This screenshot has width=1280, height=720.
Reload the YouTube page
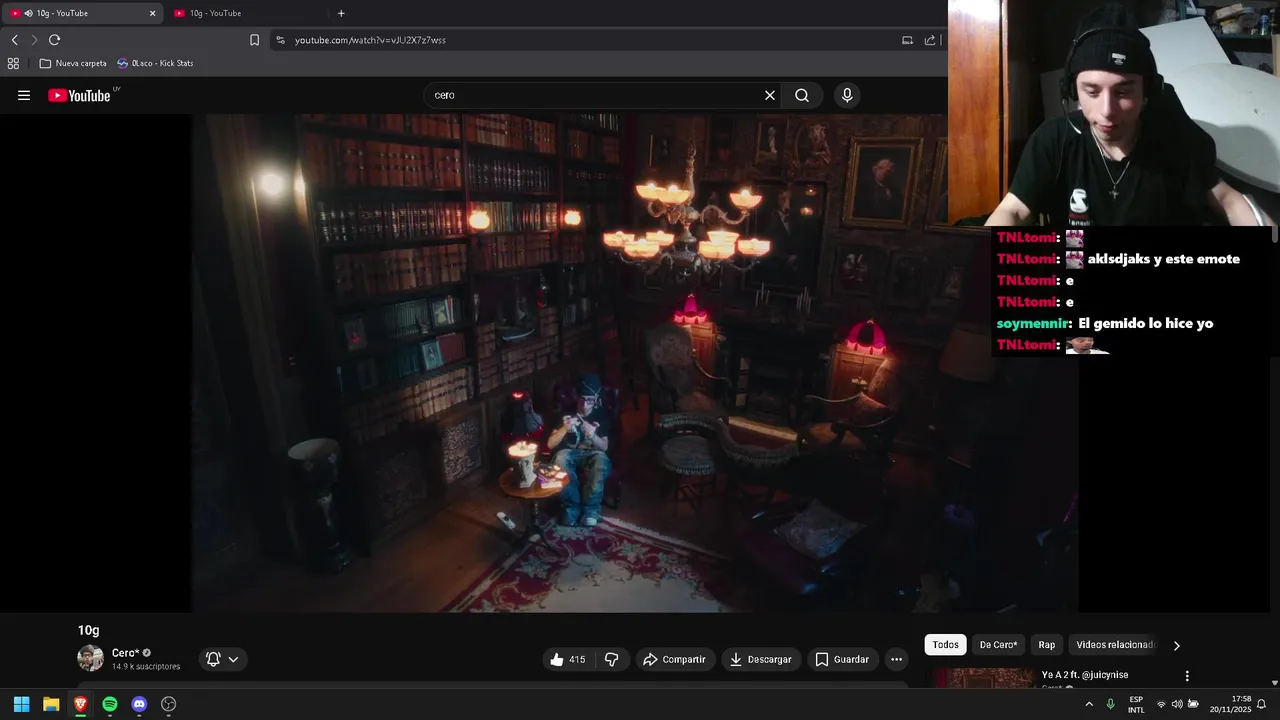click(x=54, y=40)
